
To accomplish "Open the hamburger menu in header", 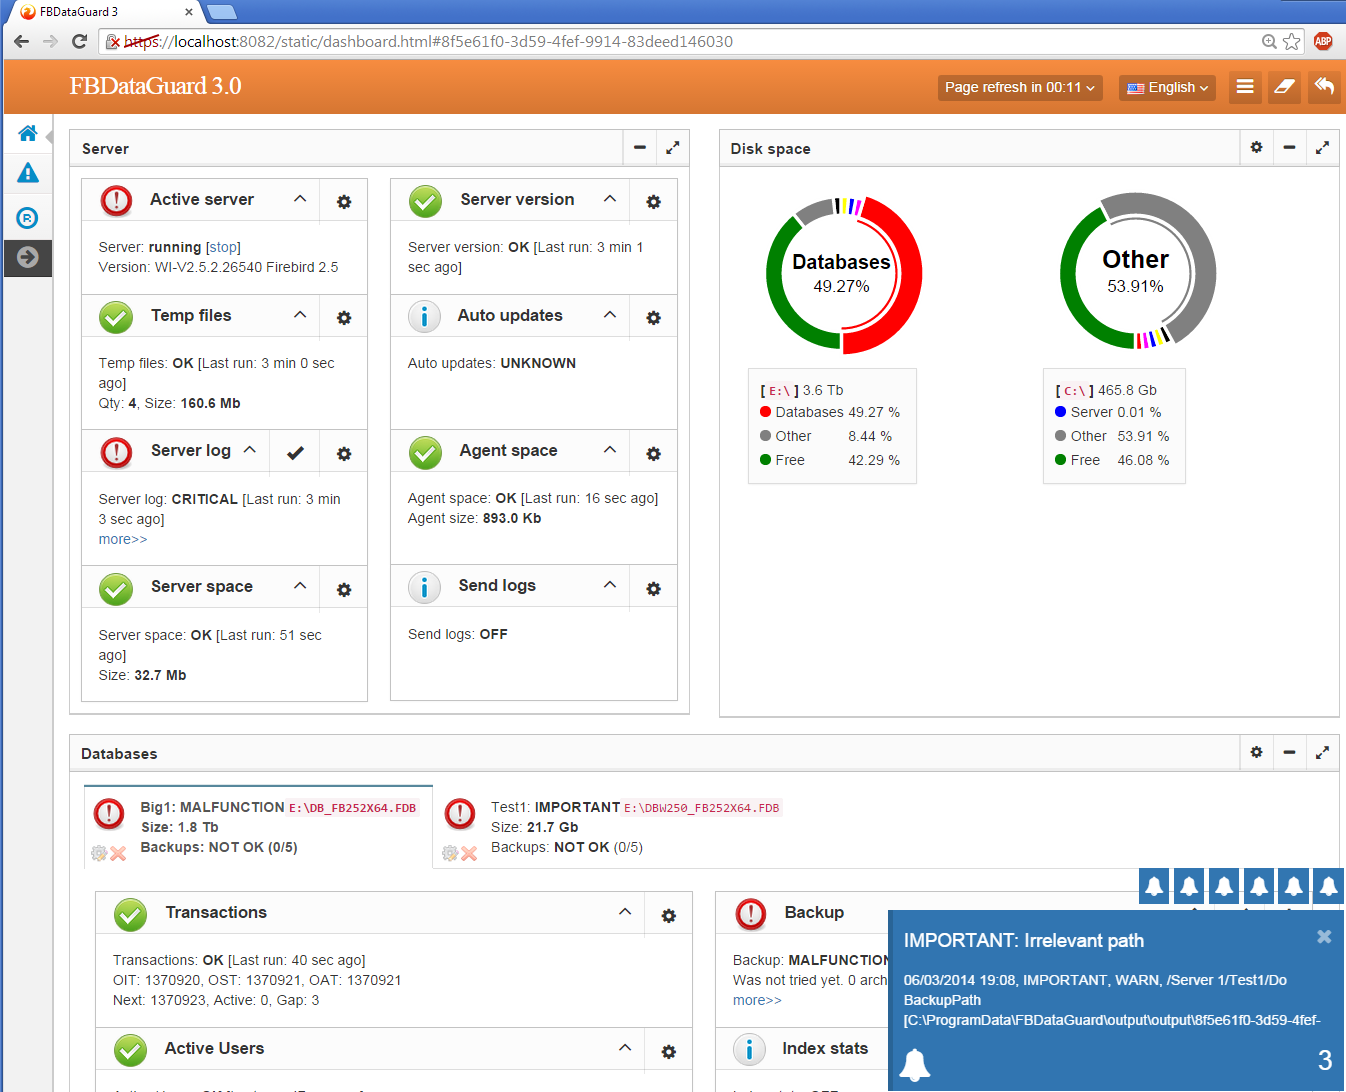I will pos(1245,87).
